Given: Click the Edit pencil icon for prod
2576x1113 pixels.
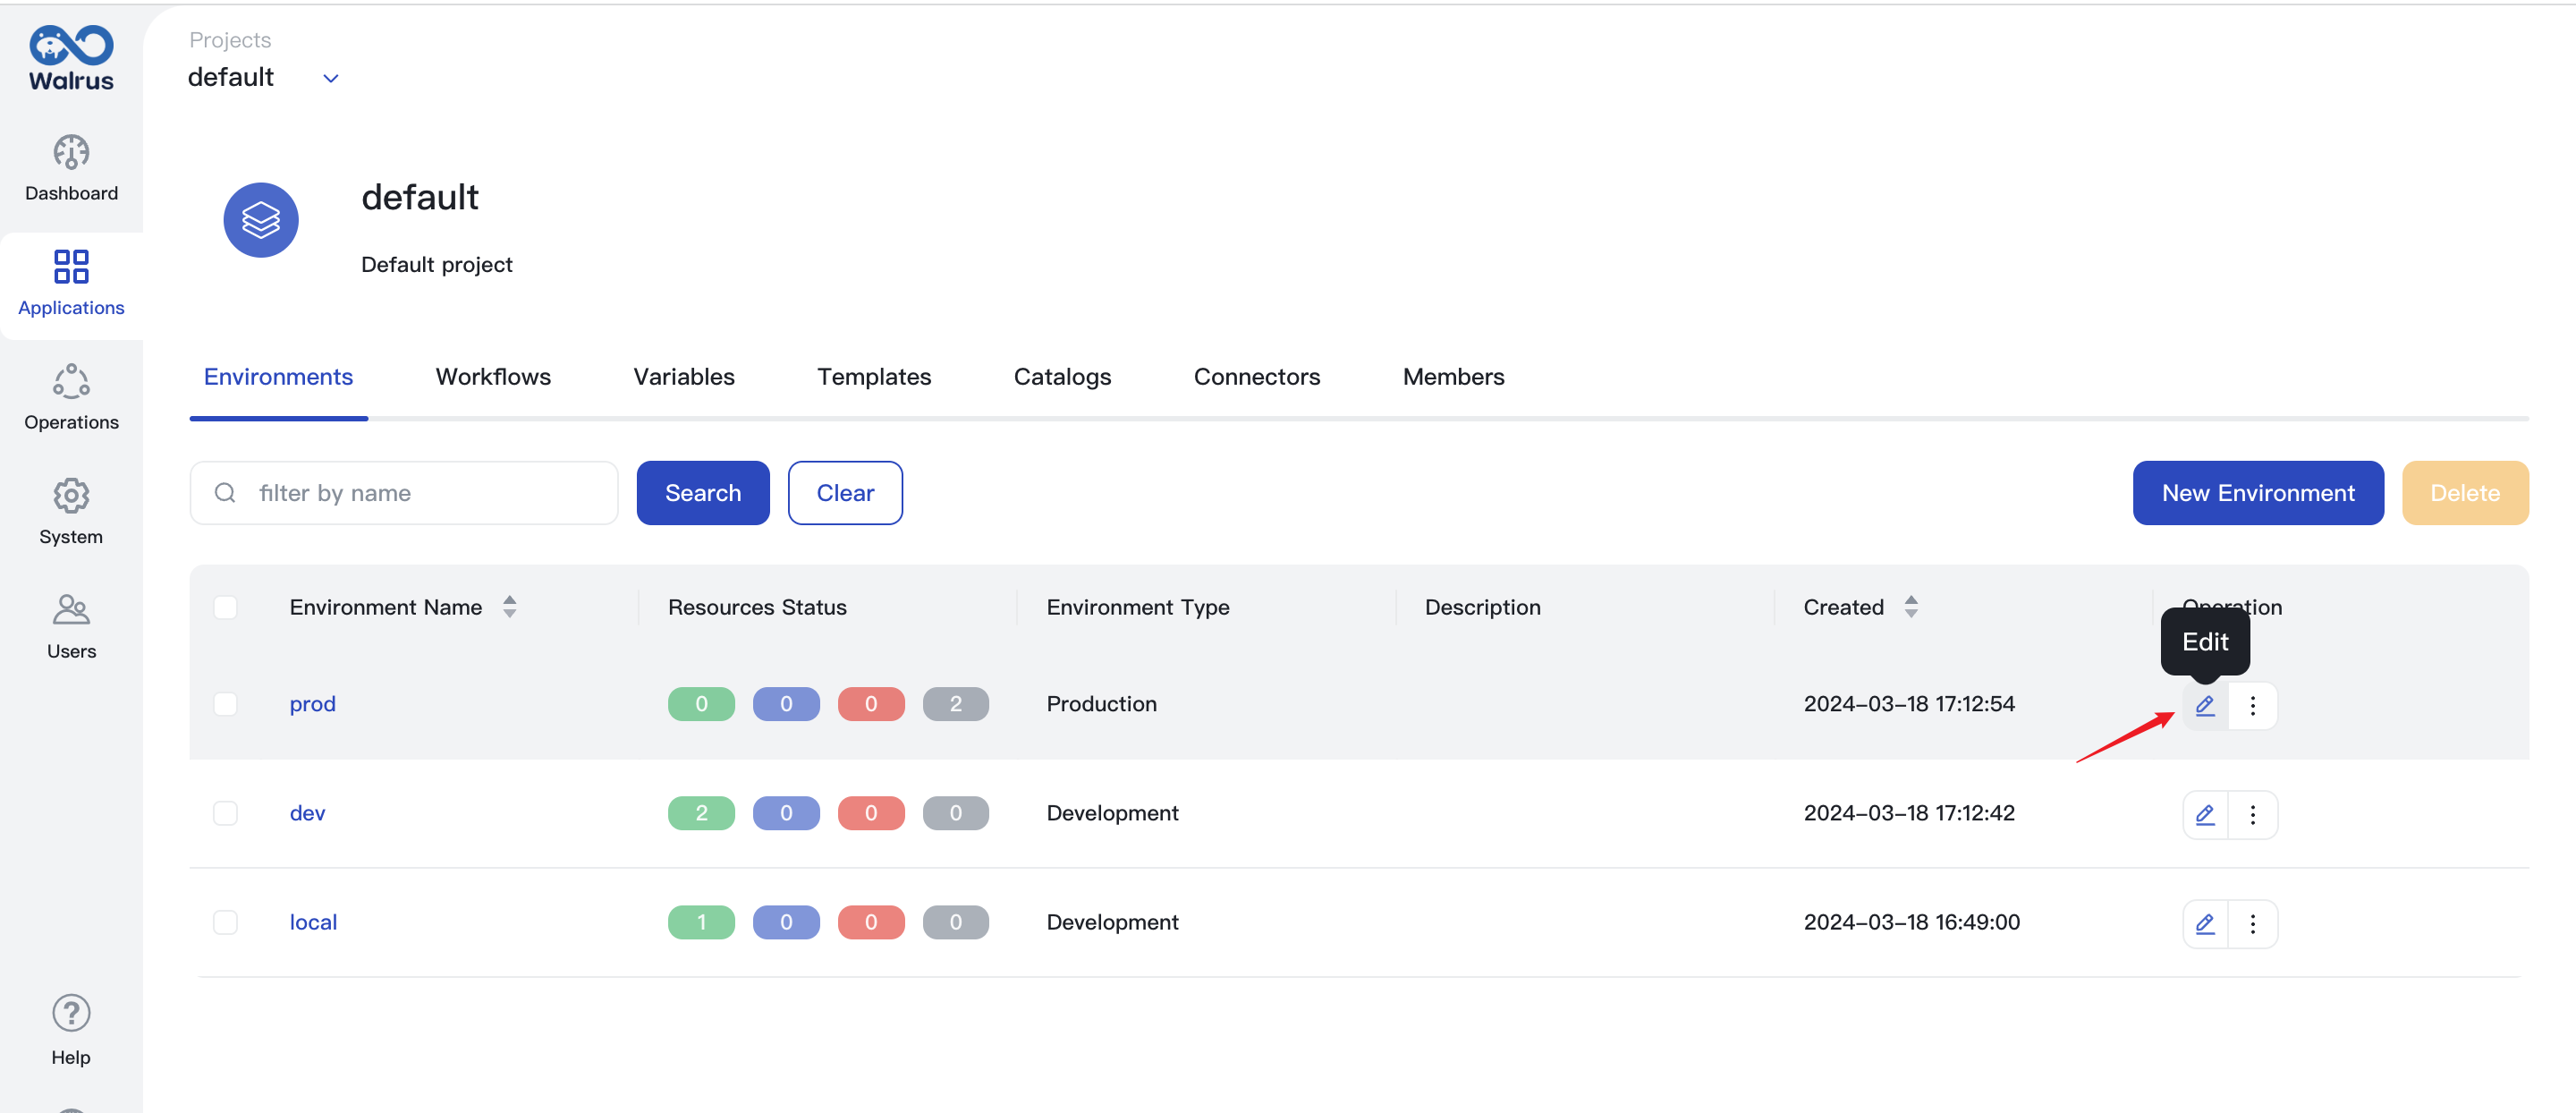Looking at the screenshot, I should 2205,703.
